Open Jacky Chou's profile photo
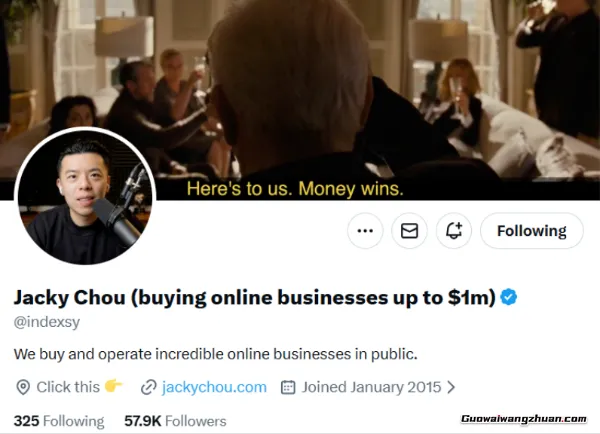The height and width of the screenshot is (434, 600). (85, 196)
